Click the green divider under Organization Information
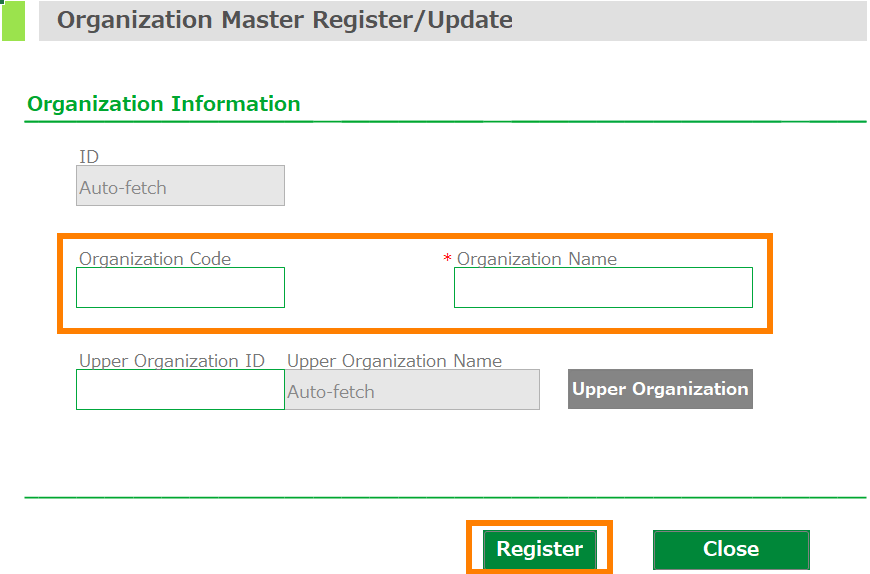The height and width of the screenshot is (574, 870). (445, 121)
